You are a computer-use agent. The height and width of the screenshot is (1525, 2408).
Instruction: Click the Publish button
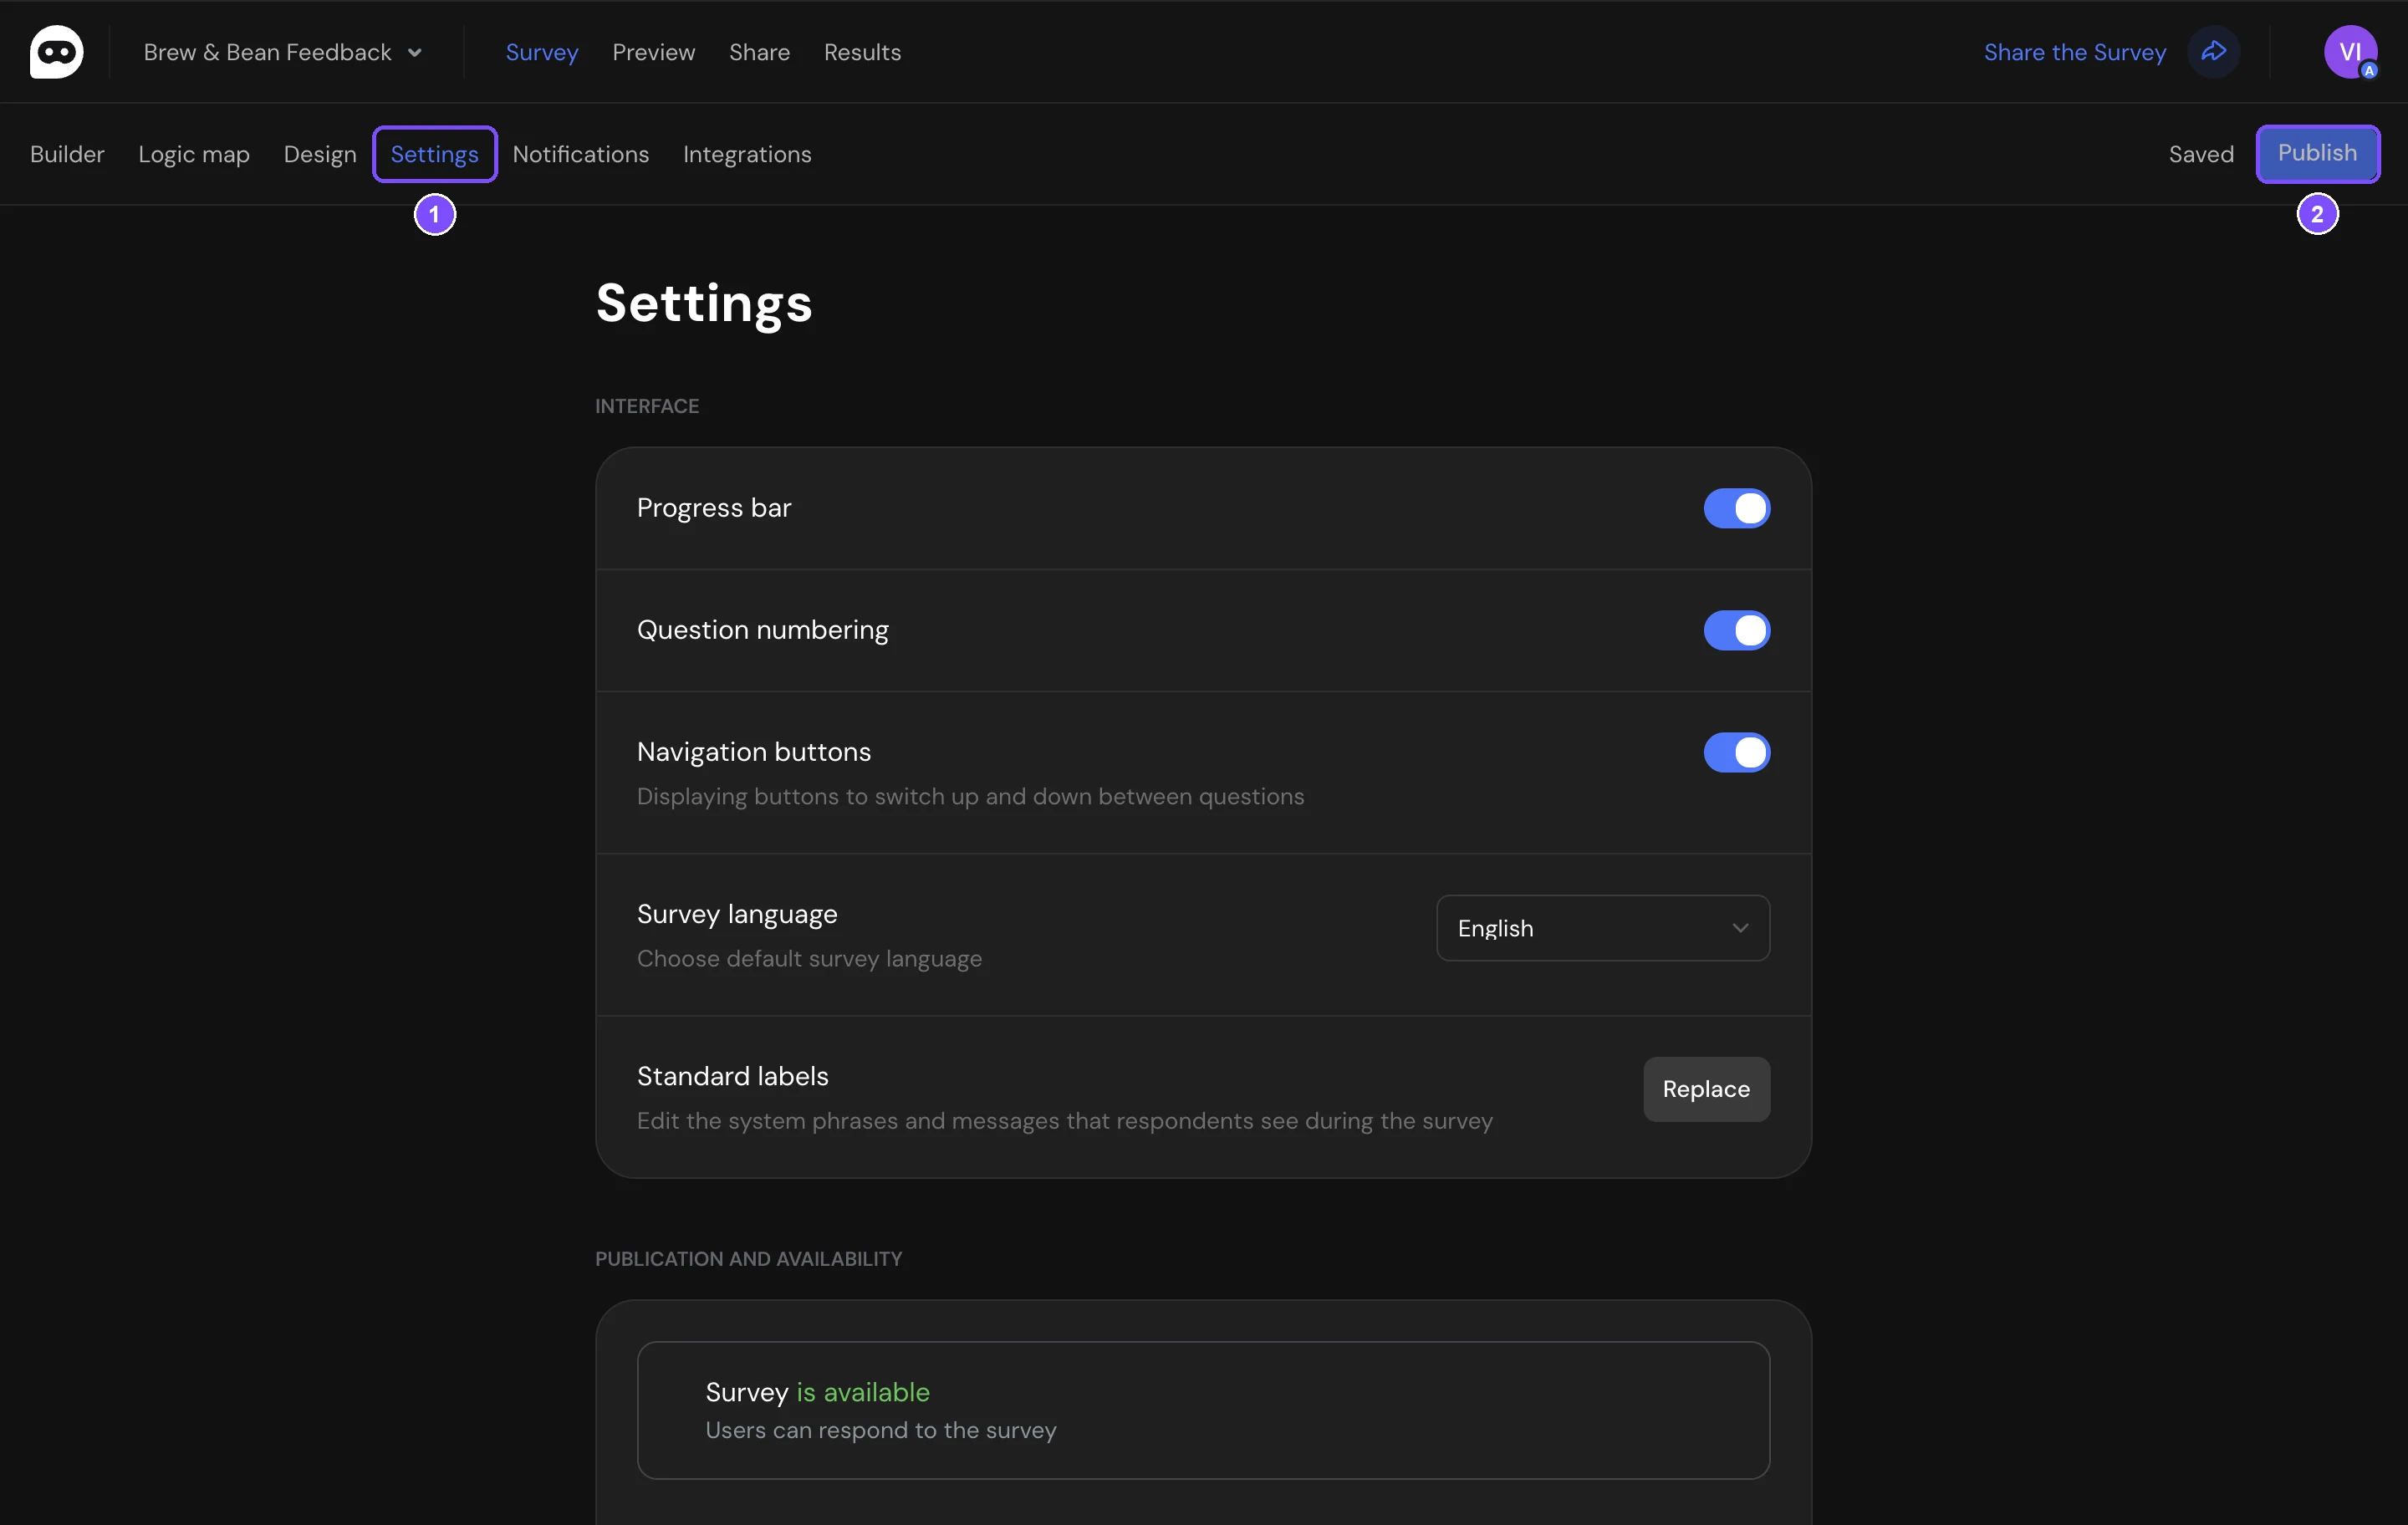pos(2317,153)
